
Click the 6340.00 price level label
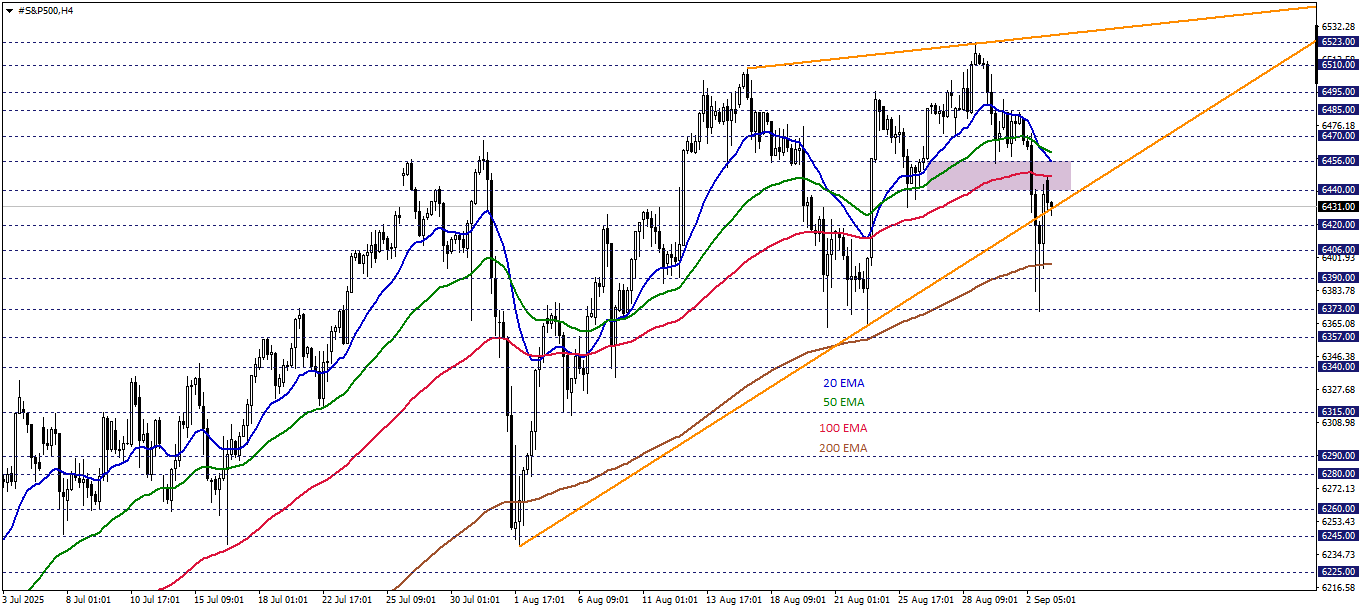click(x=1338, y=367)
